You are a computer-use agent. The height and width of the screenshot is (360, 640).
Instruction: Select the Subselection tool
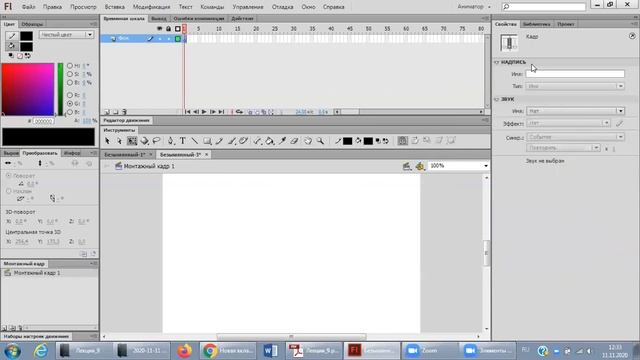[x=119, y=141]
